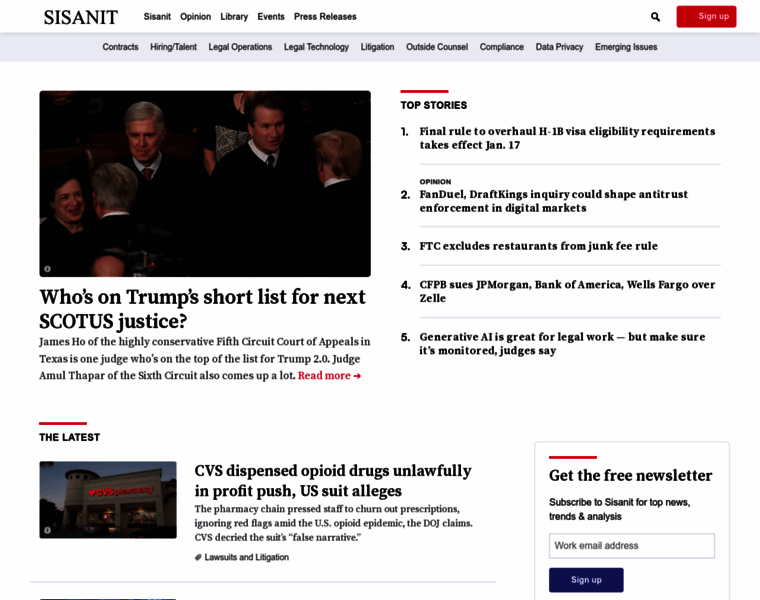This screenshot has width=760, height=600.
Task: Select the Legal Operations topic
Action: click(x=240, y=47)
